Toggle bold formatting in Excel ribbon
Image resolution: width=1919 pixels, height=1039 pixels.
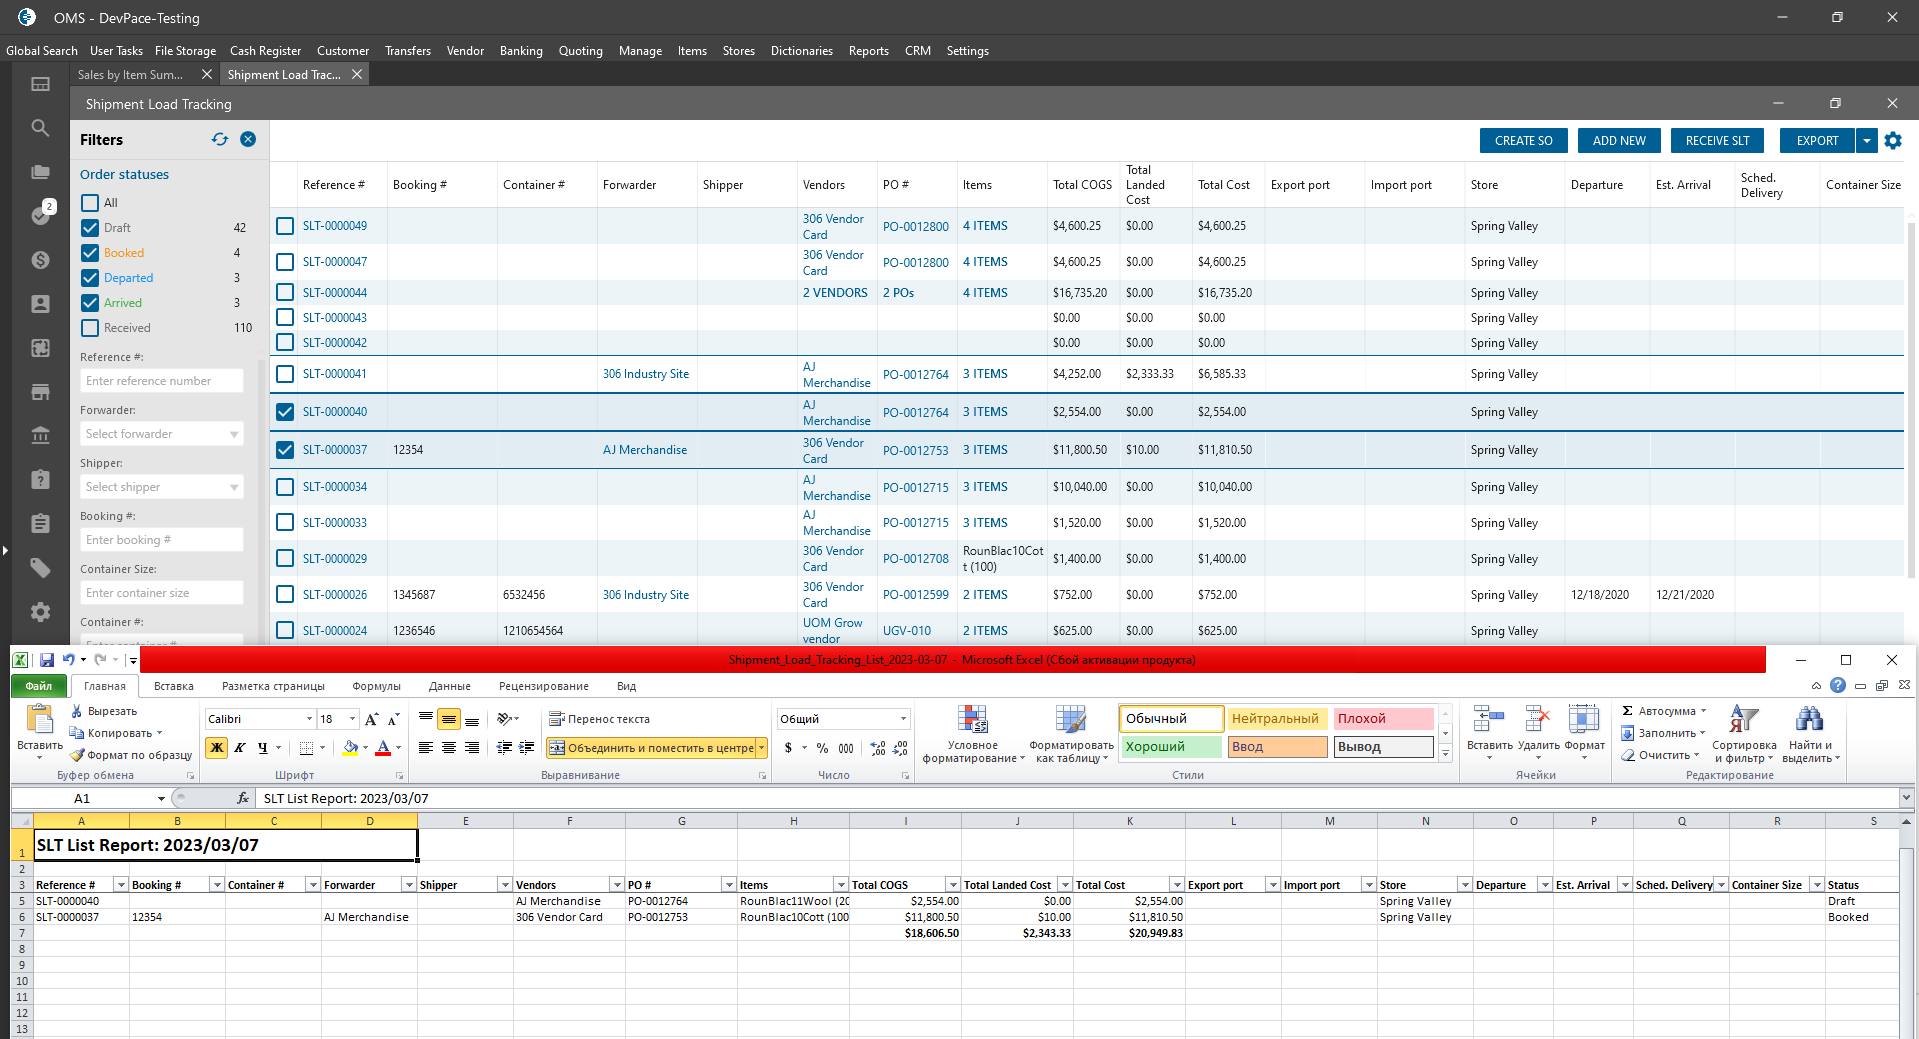point(216,748)
